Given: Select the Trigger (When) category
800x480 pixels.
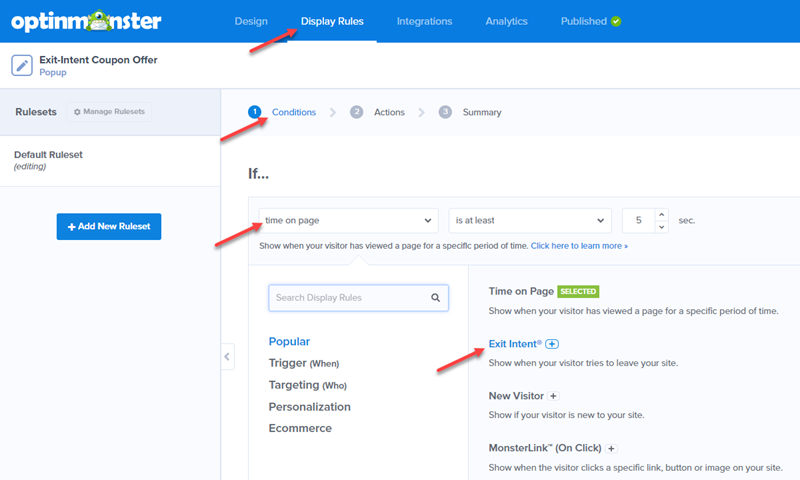Looking at the screenshot, I should coord(304,363).
